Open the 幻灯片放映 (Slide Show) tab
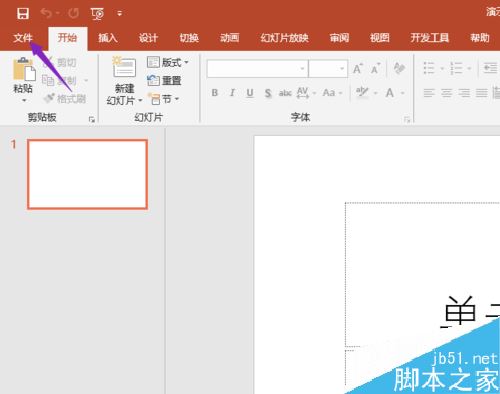 (284, 38)
